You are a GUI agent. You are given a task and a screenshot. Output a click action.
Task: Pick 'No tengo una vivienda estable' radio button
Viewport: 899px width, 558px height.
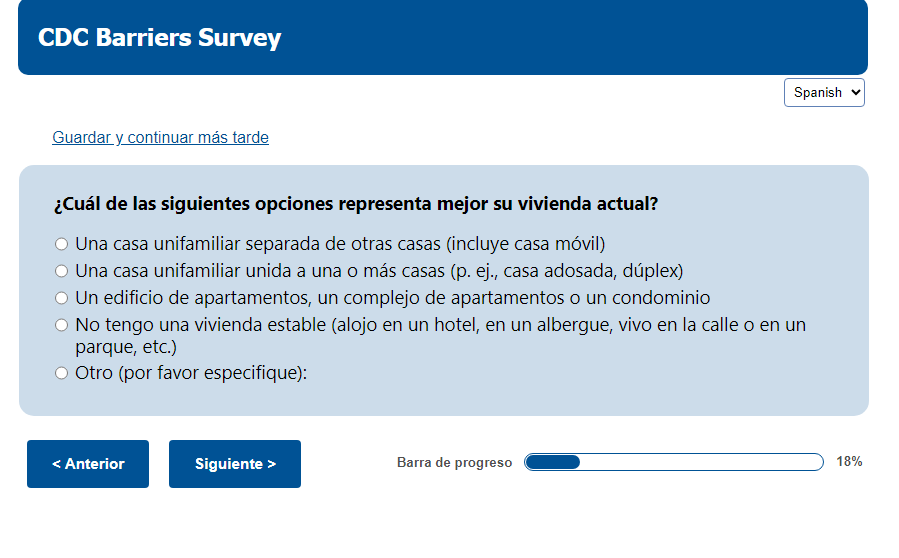click(x=62, y=325)
